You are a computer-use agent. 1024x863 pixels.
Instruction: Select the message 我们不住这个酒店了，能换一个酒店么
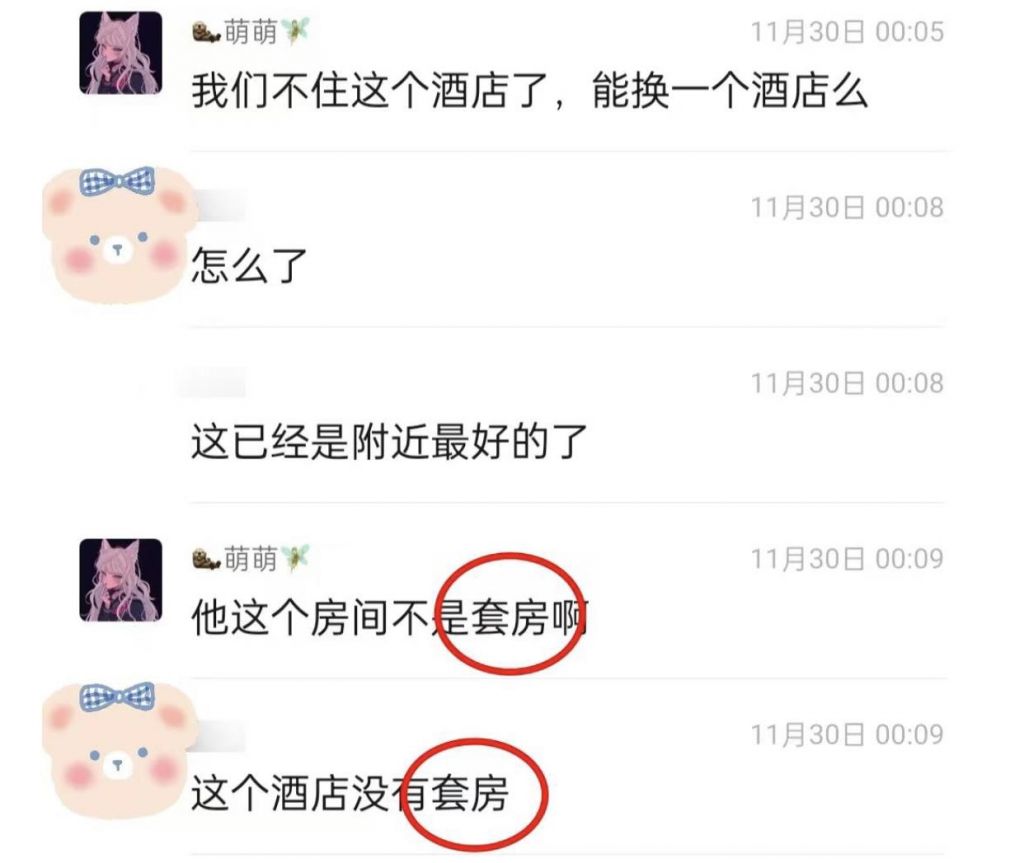[x=530, y=90]
